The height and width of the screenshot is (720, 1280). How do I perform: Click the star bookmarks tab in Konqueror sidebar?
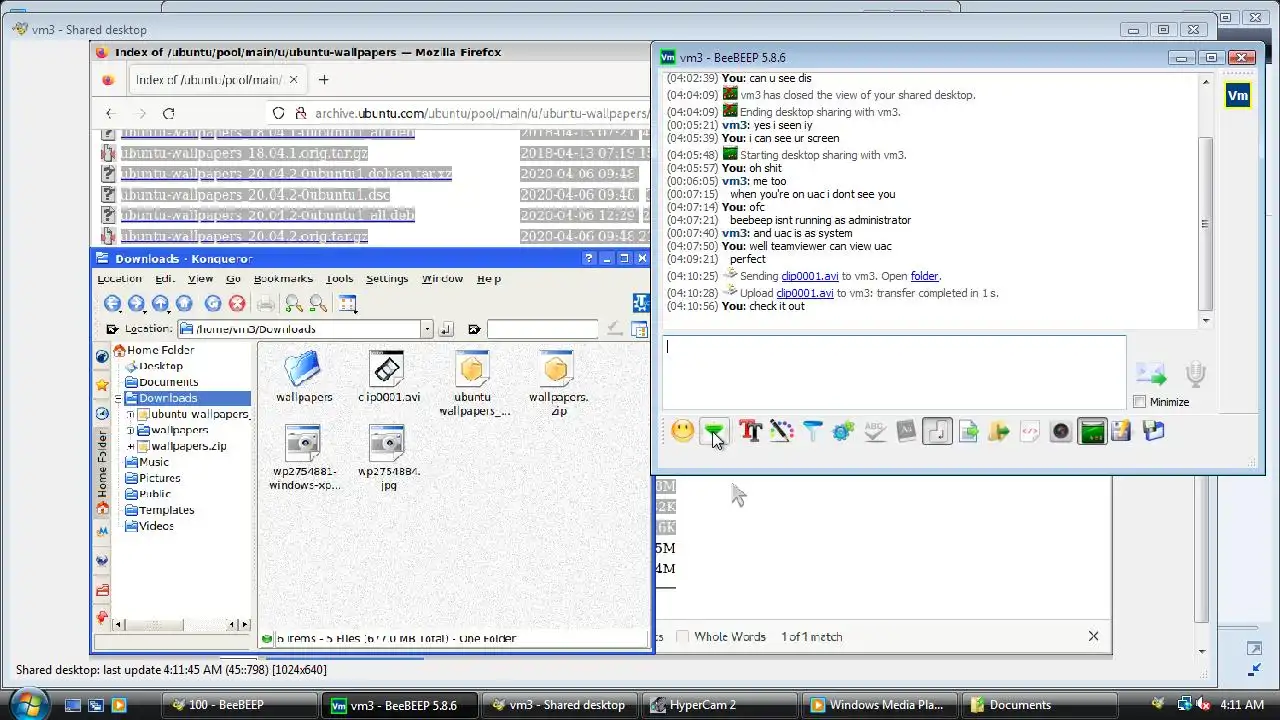(102, 385)
